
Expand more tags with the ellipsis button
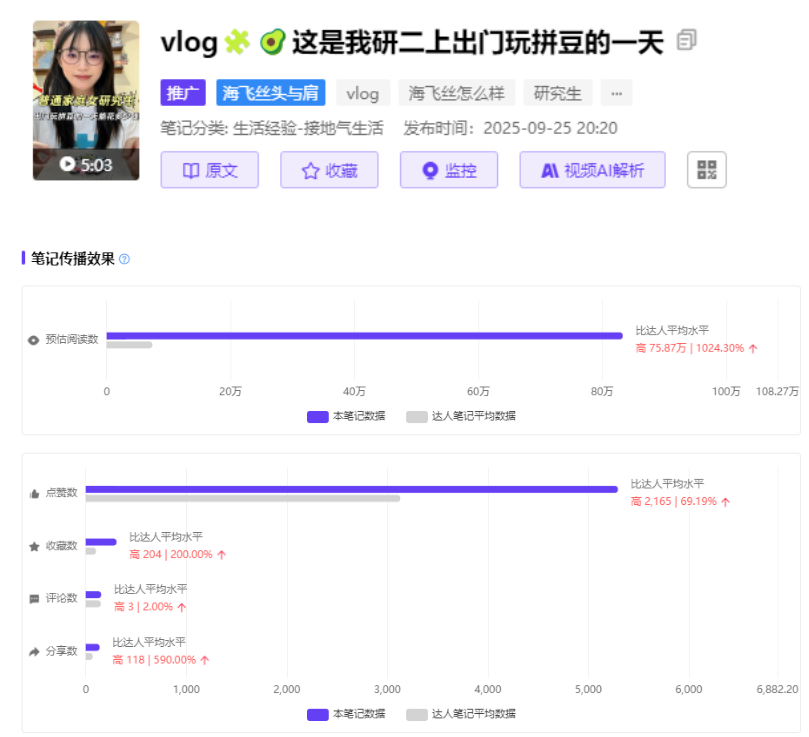tap(616, 94)
